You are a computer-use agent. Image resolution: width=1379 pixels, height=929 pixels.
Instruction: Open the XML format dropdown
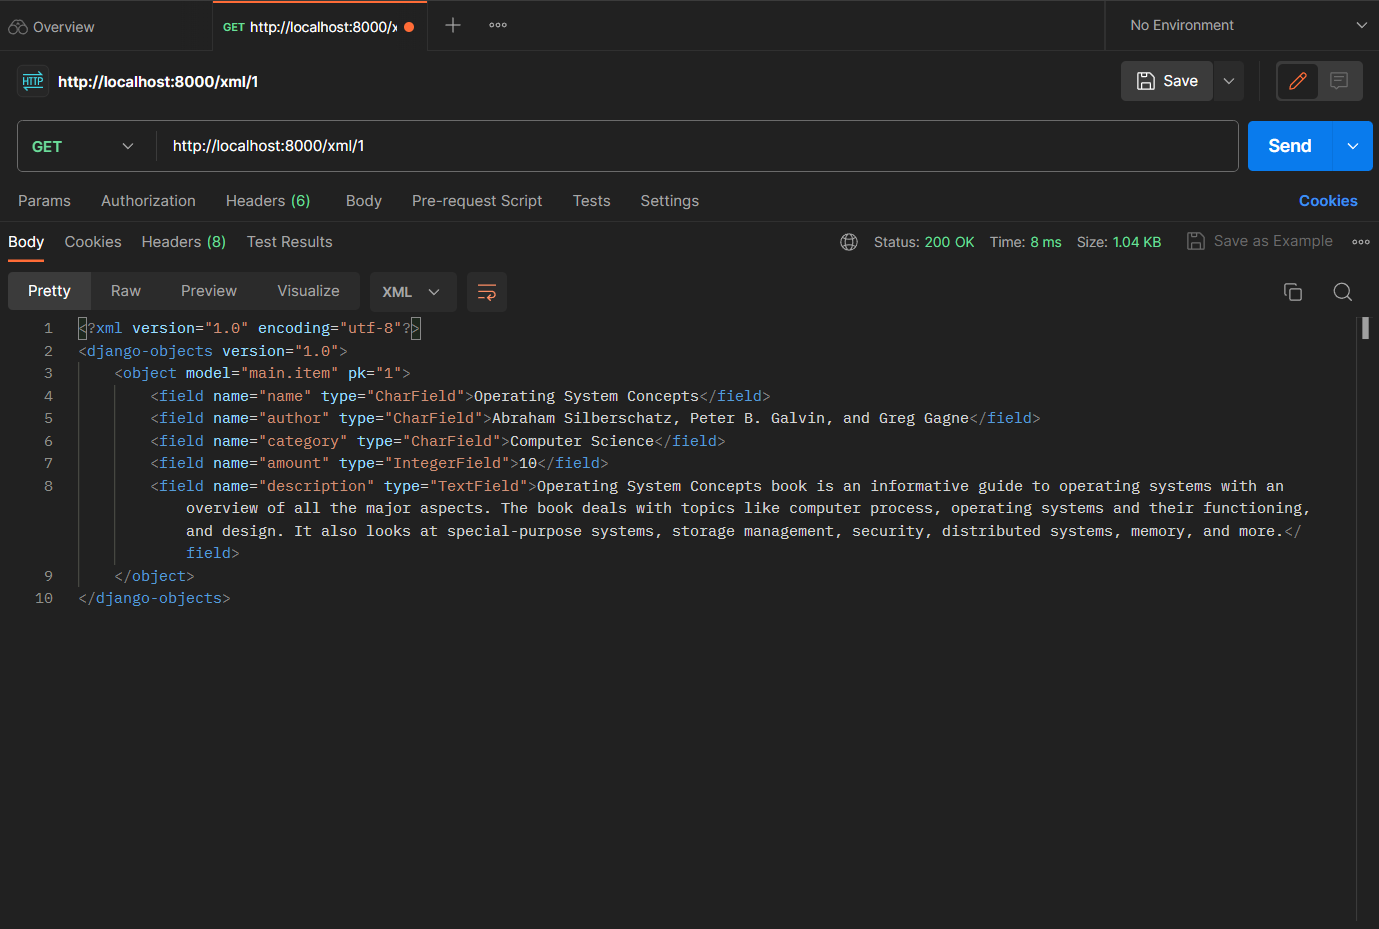[413, 292]
